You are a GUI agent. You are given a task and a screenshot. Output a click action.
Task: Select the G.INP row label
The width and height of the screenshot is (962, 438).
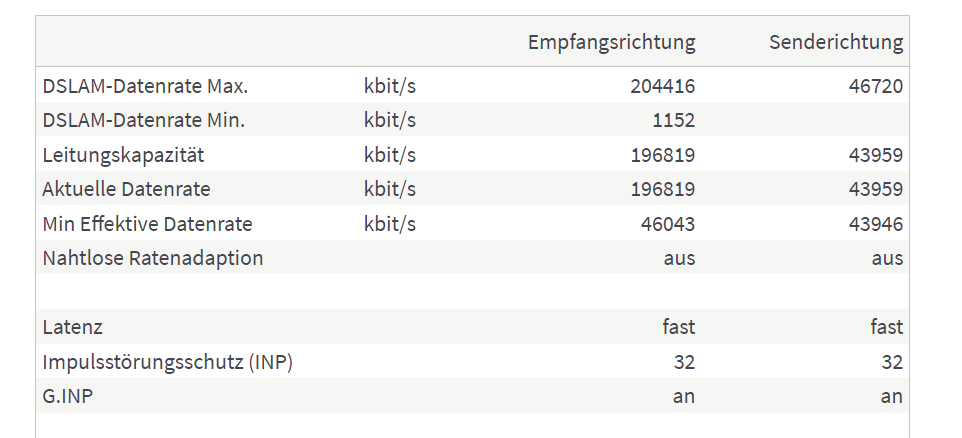pyautogui.click(x=67, y=396)
